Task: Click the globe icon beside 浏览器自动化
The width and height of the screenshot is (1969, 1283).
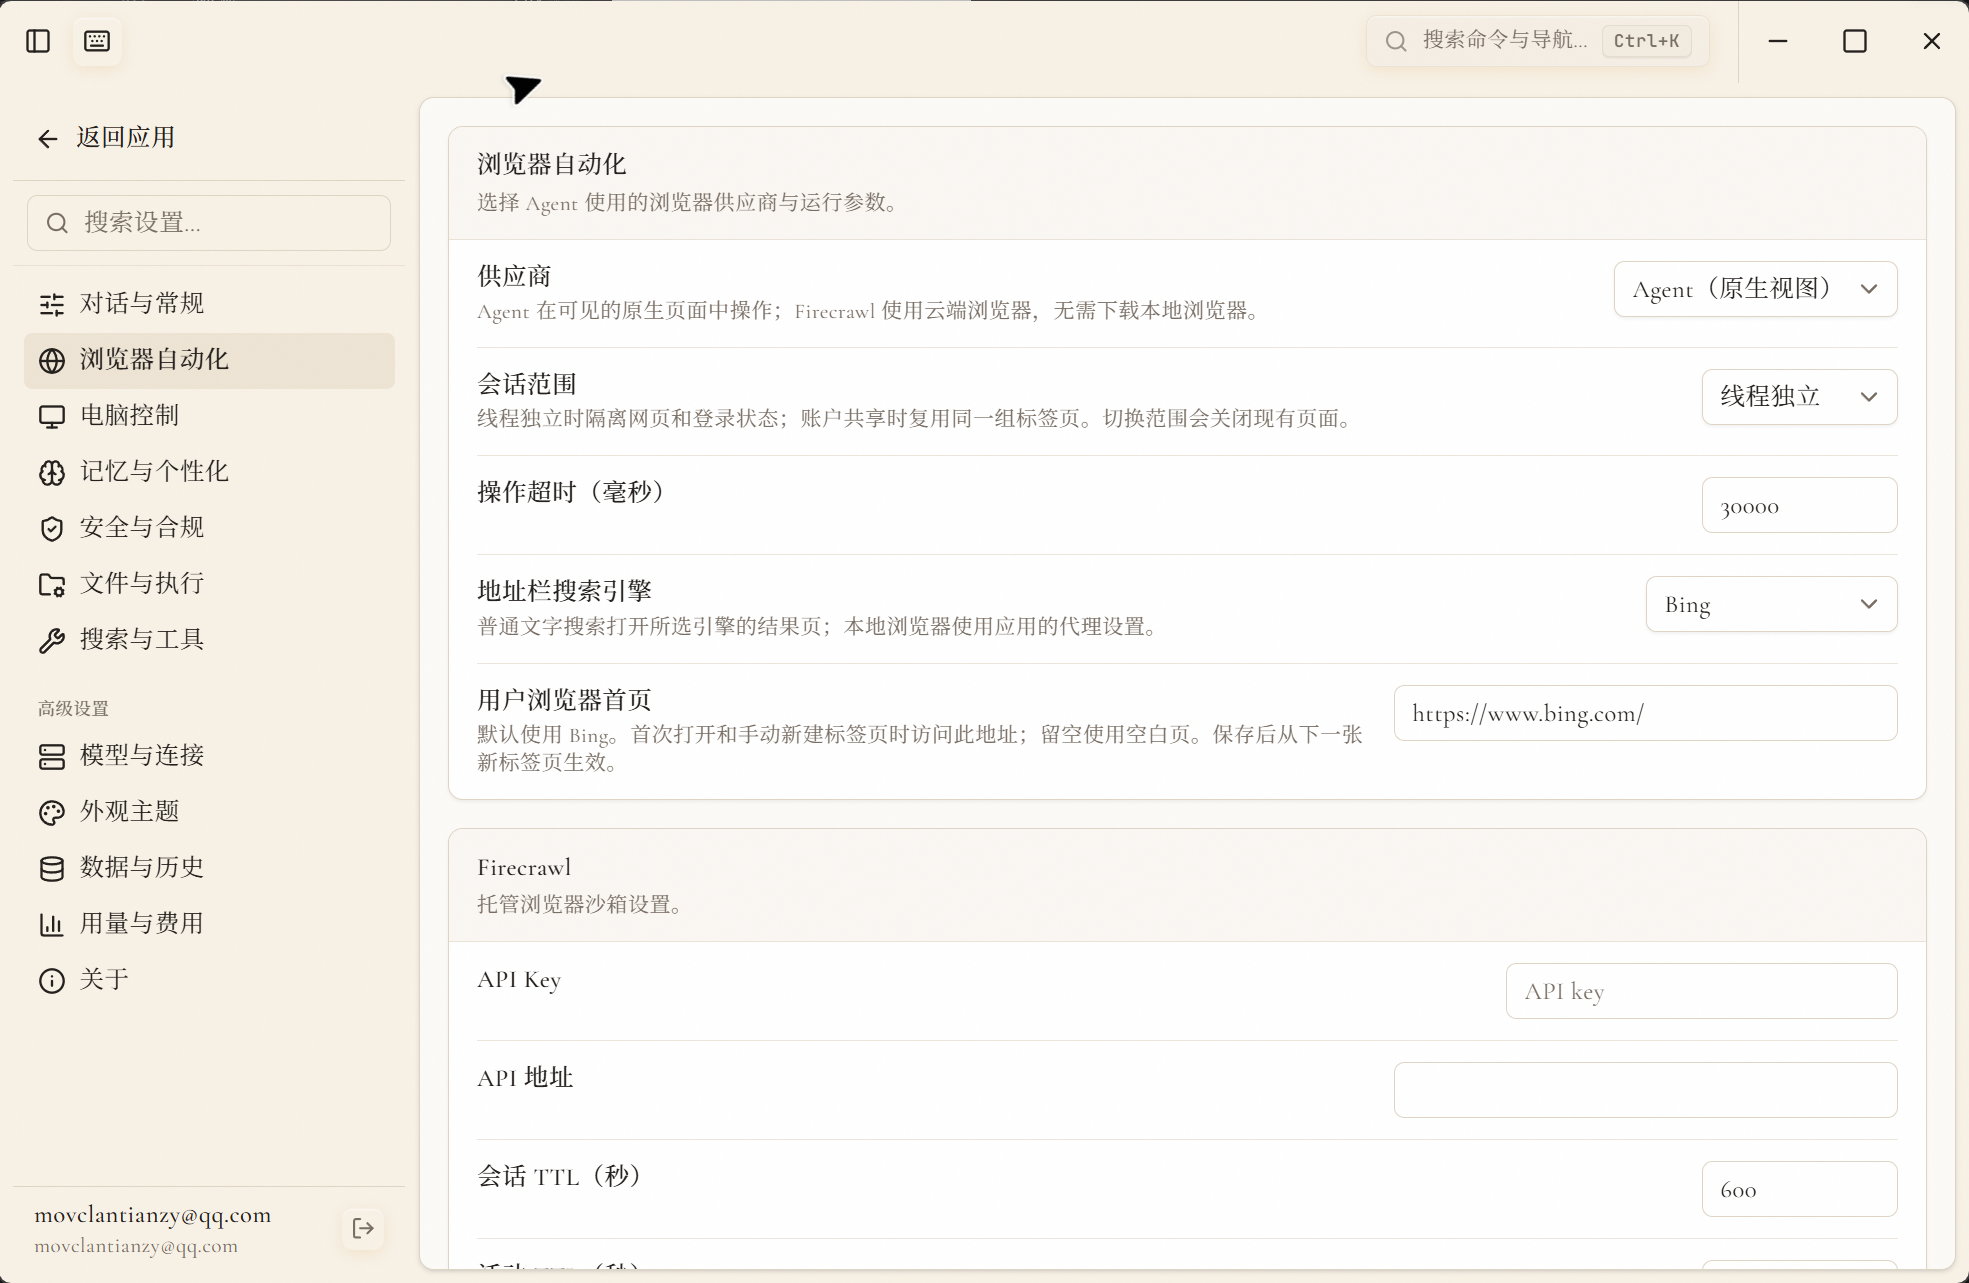Action: (x=52, y=360)
